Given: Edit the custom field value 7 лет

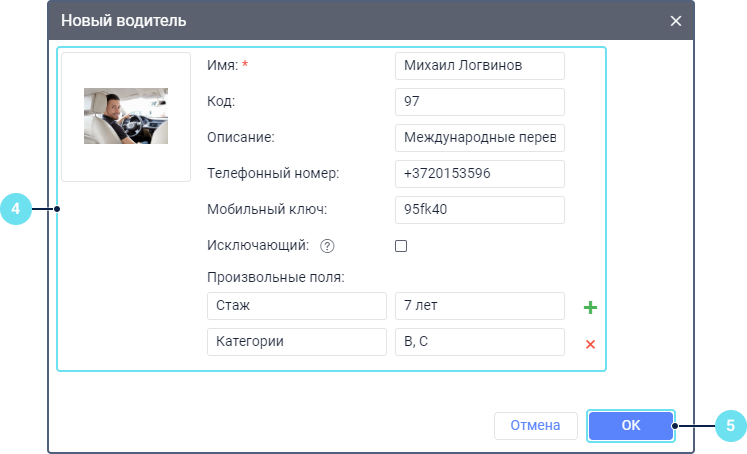Looking at the screenshot, I should 480,306.
